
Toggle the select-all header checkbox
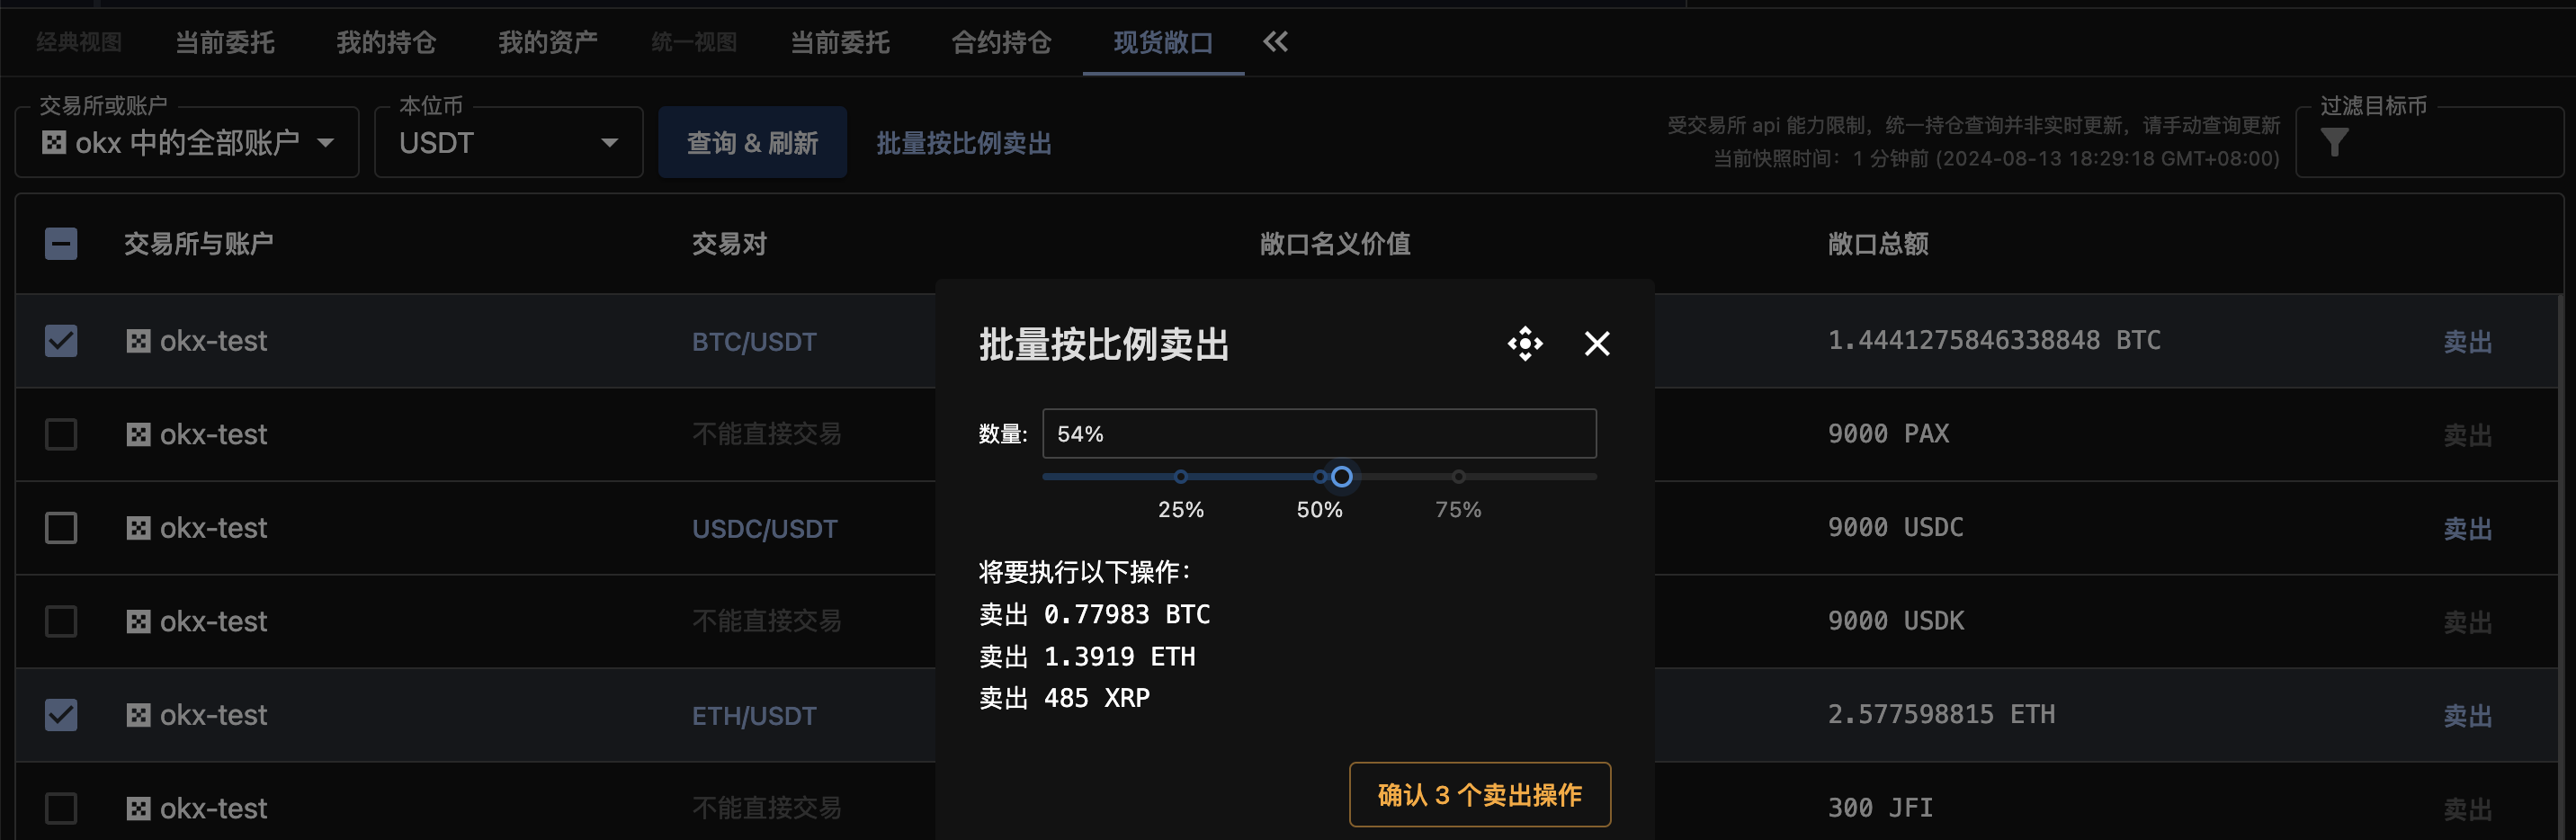[x=61, y=244]
